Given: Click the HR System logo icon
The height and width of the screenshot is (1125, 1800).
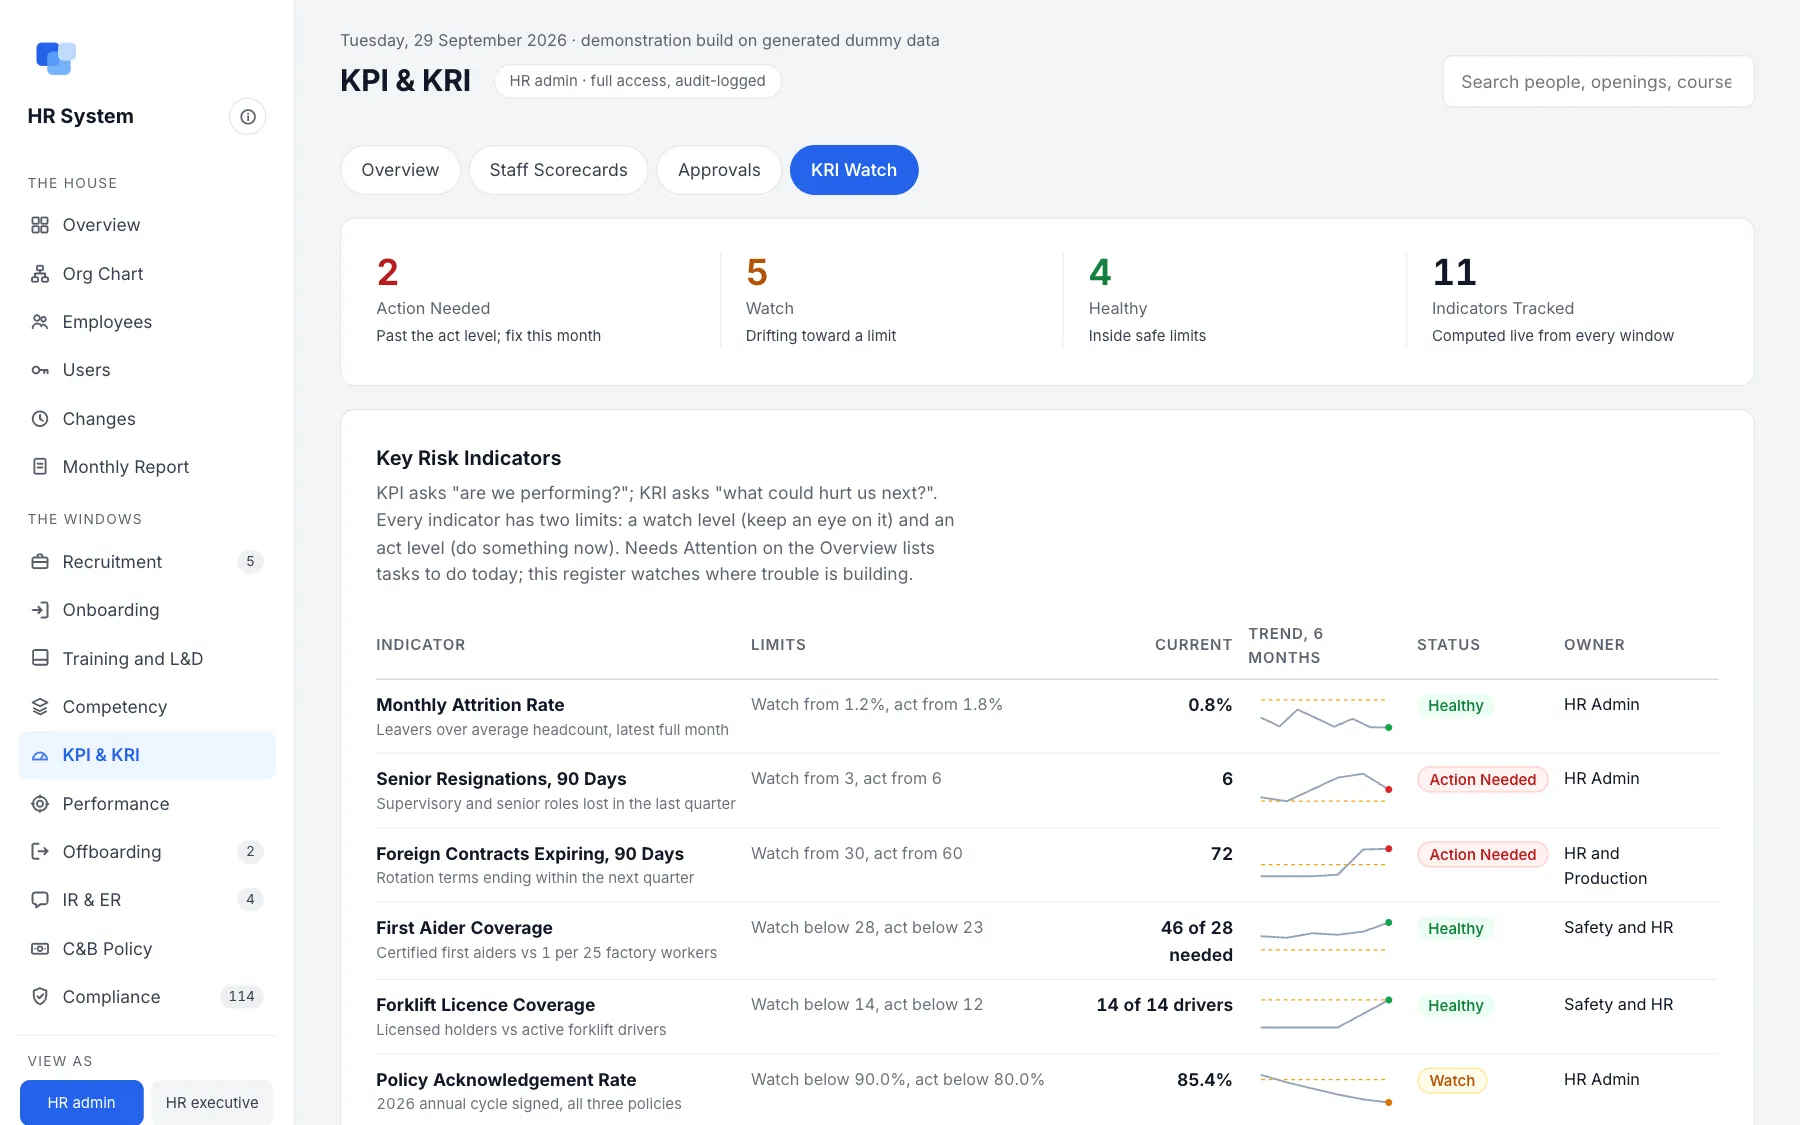Looking at the screenshot, I should pos(56,58).
